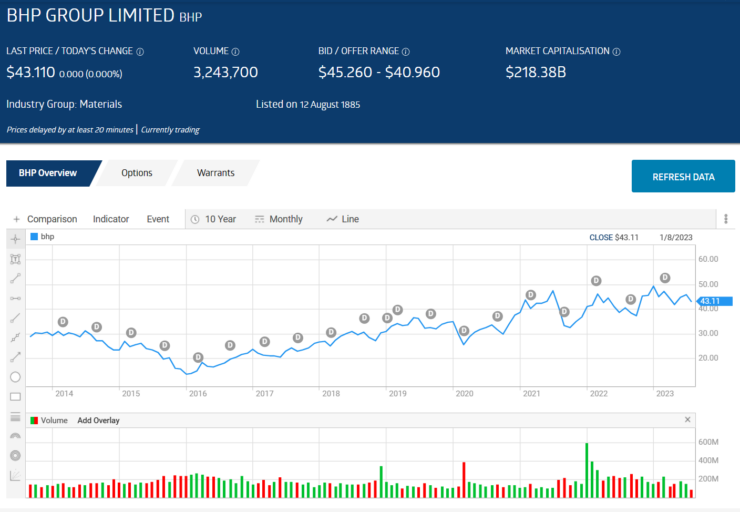Click the red-green Volume legend swatch
Screen dimensions: 740x512
34,420
